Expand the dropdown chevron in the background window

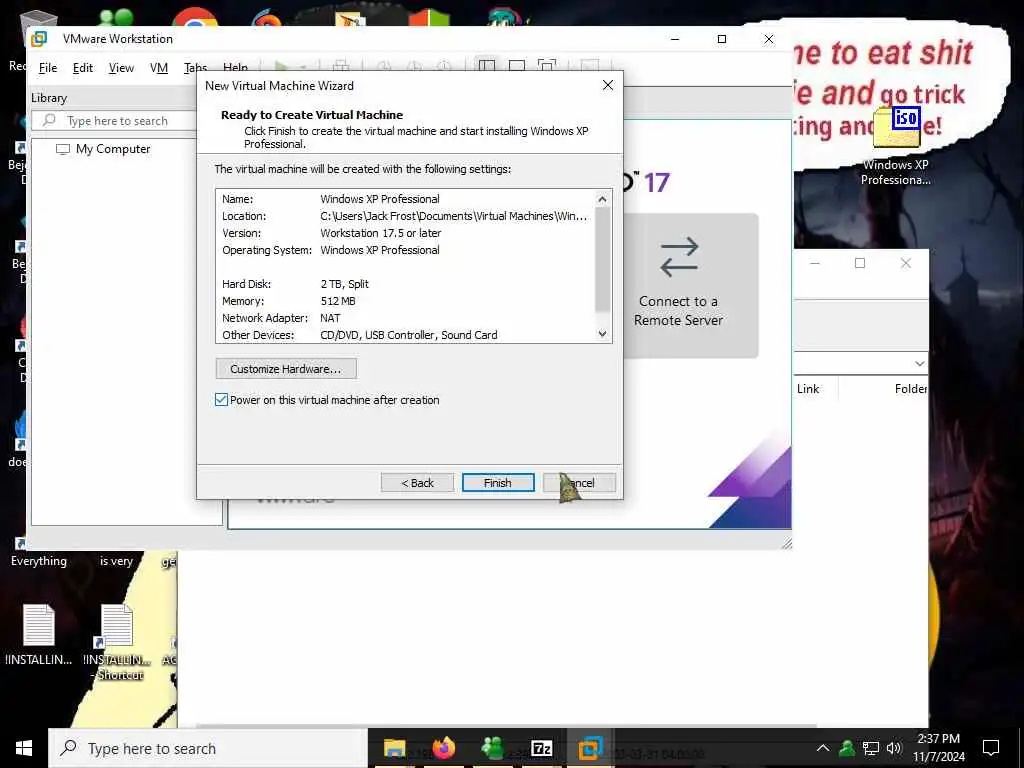[920, 364]
